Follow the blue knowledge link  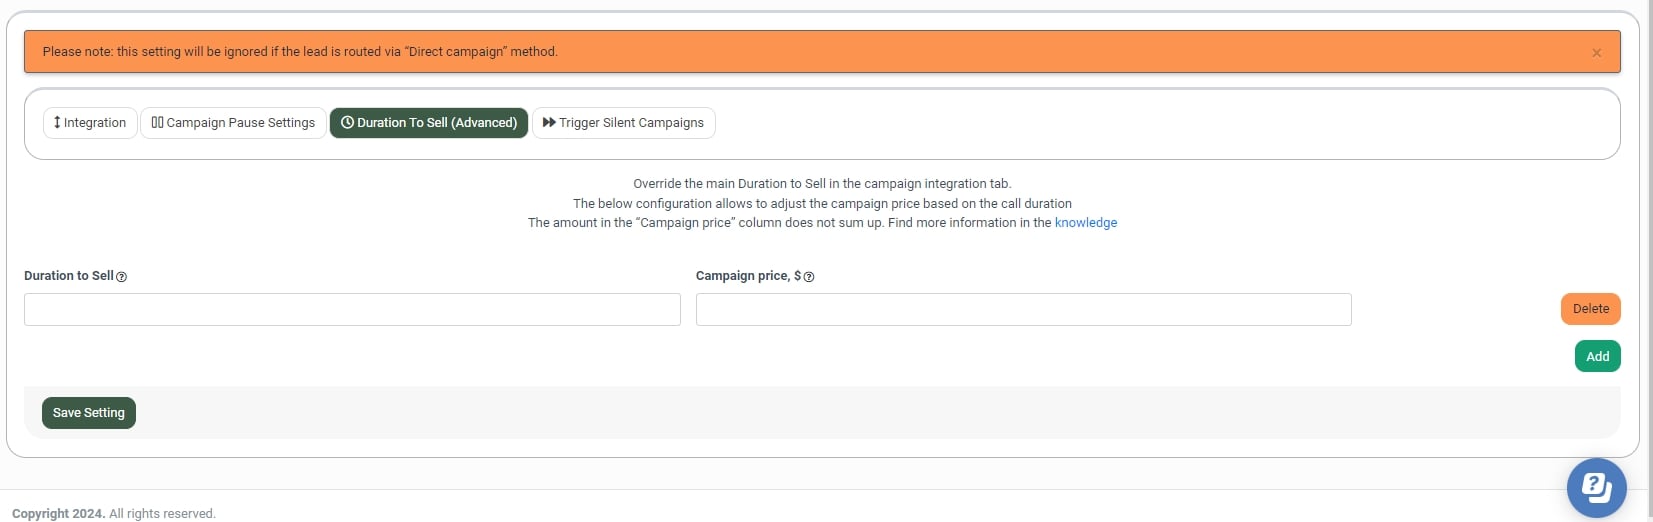pos(1085,223)
